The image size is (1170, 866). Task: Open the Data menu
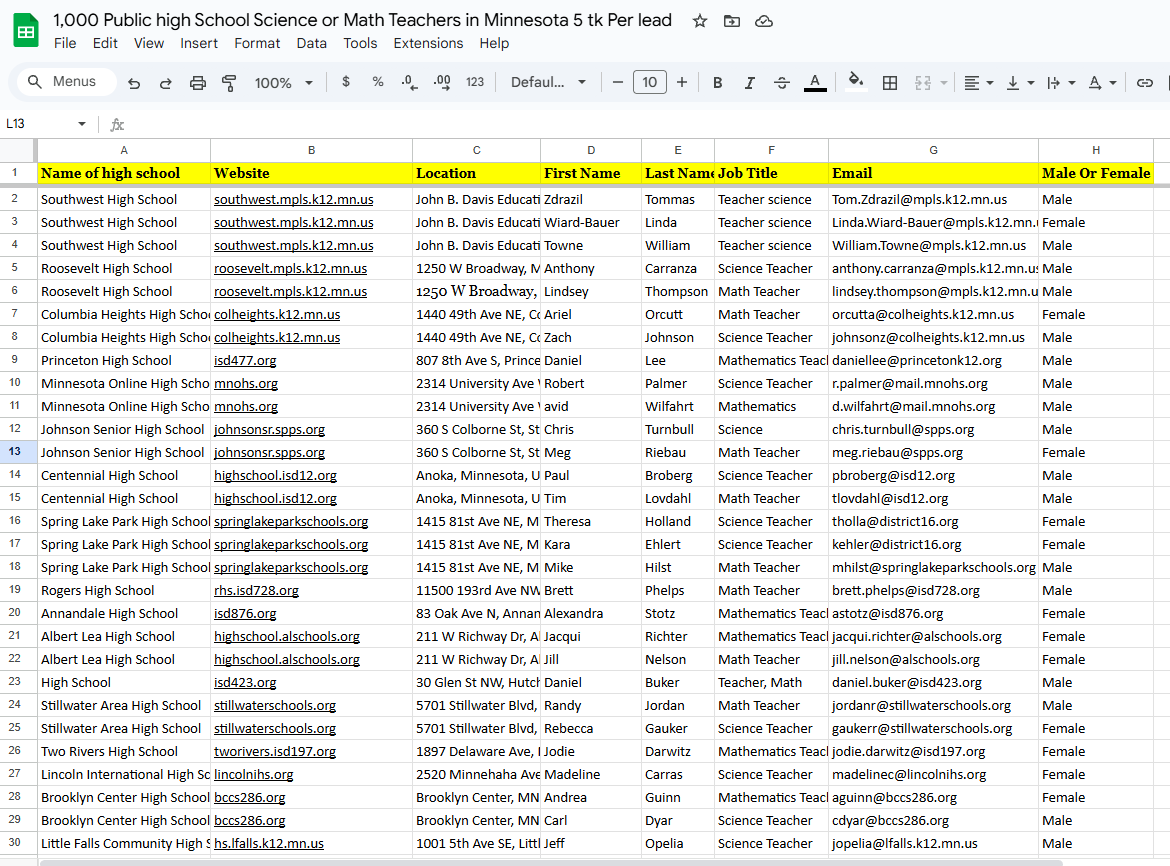pos(311,43)
